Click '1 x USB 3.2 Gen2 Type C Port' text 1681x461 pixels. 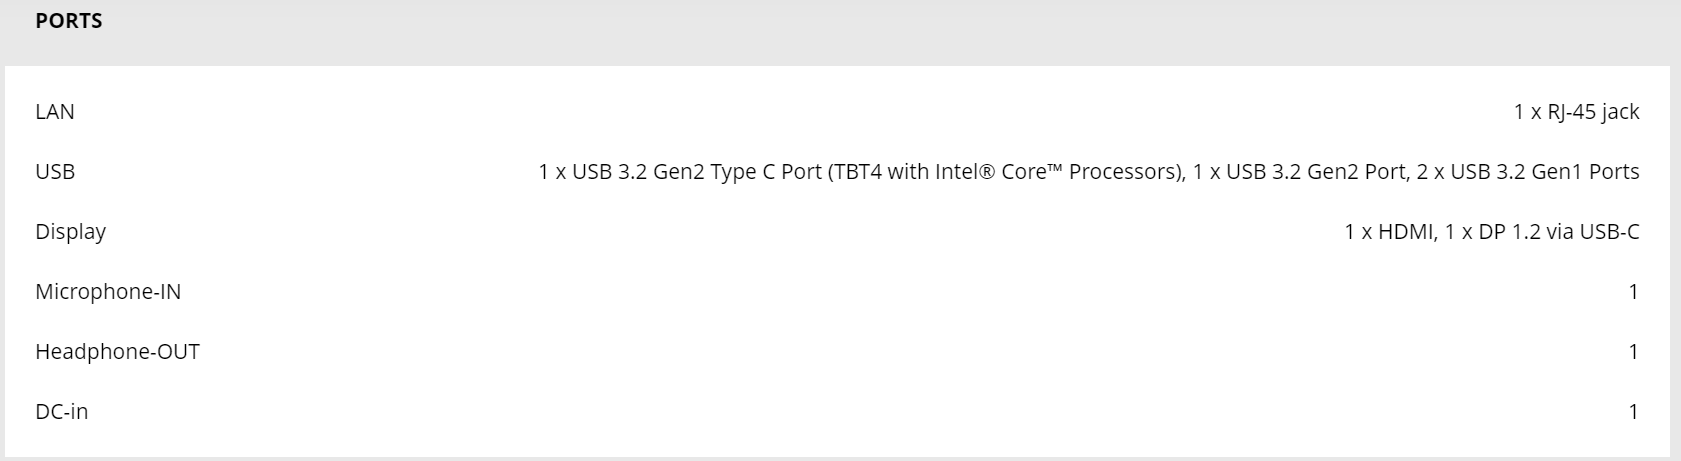tap(680, 172)
